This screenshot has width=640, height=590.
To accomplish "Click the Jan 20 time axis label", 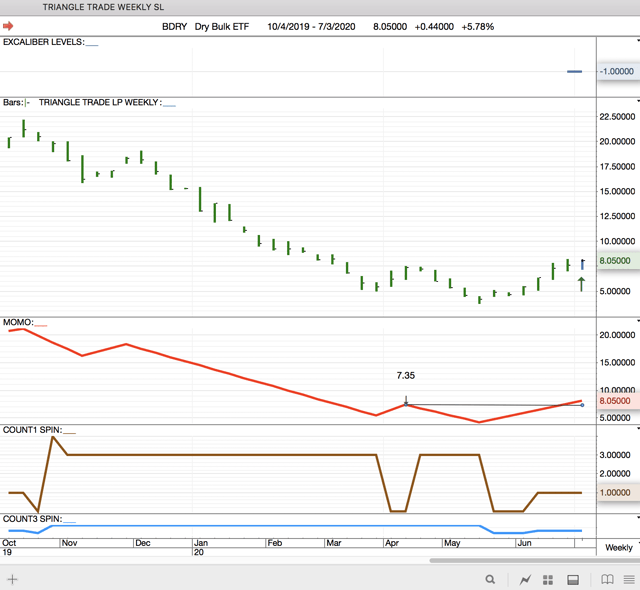I will tap(200, 548).
